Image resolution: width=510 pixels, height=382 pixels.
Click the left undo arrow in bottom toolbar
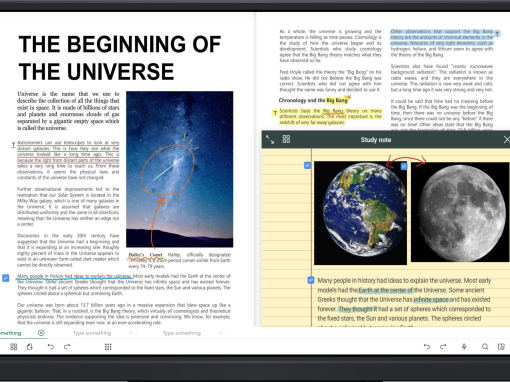[50, 347]
